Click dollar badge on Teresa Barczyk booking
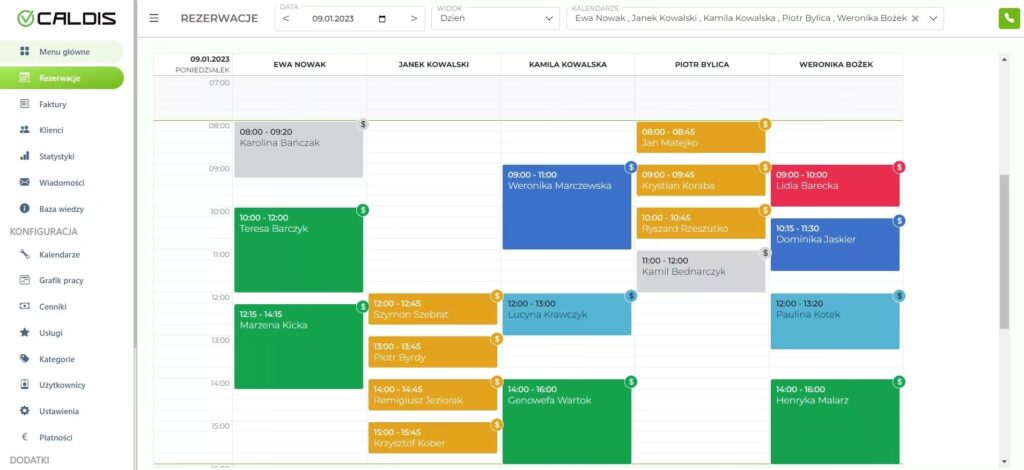Image resolution: width=1024 pixels, height=470 pixels. pyautogui.click(x=363, y=210)
